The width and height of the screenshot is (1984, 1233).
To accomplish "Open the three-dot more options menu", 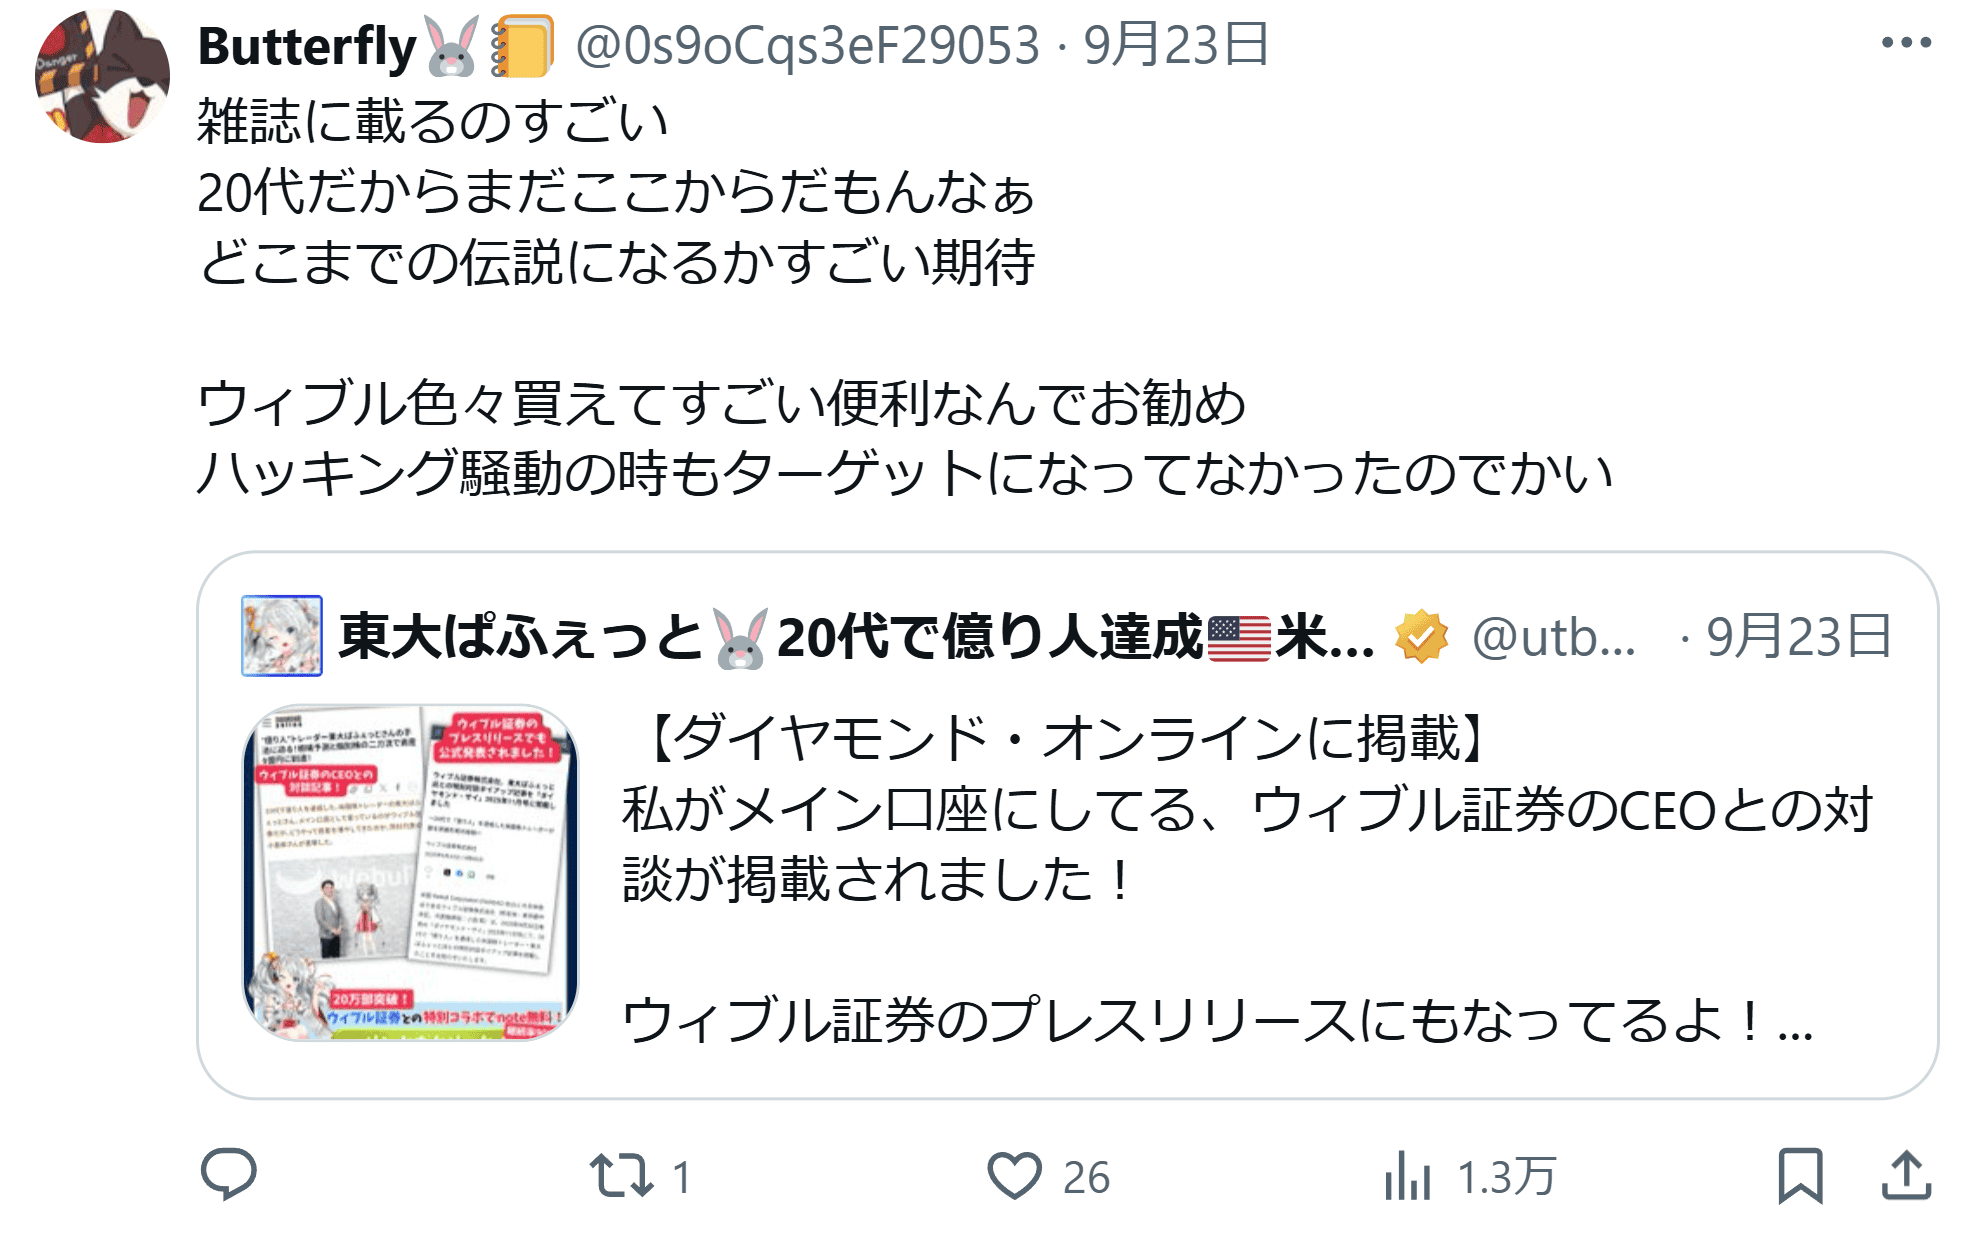I will 1906,43.
